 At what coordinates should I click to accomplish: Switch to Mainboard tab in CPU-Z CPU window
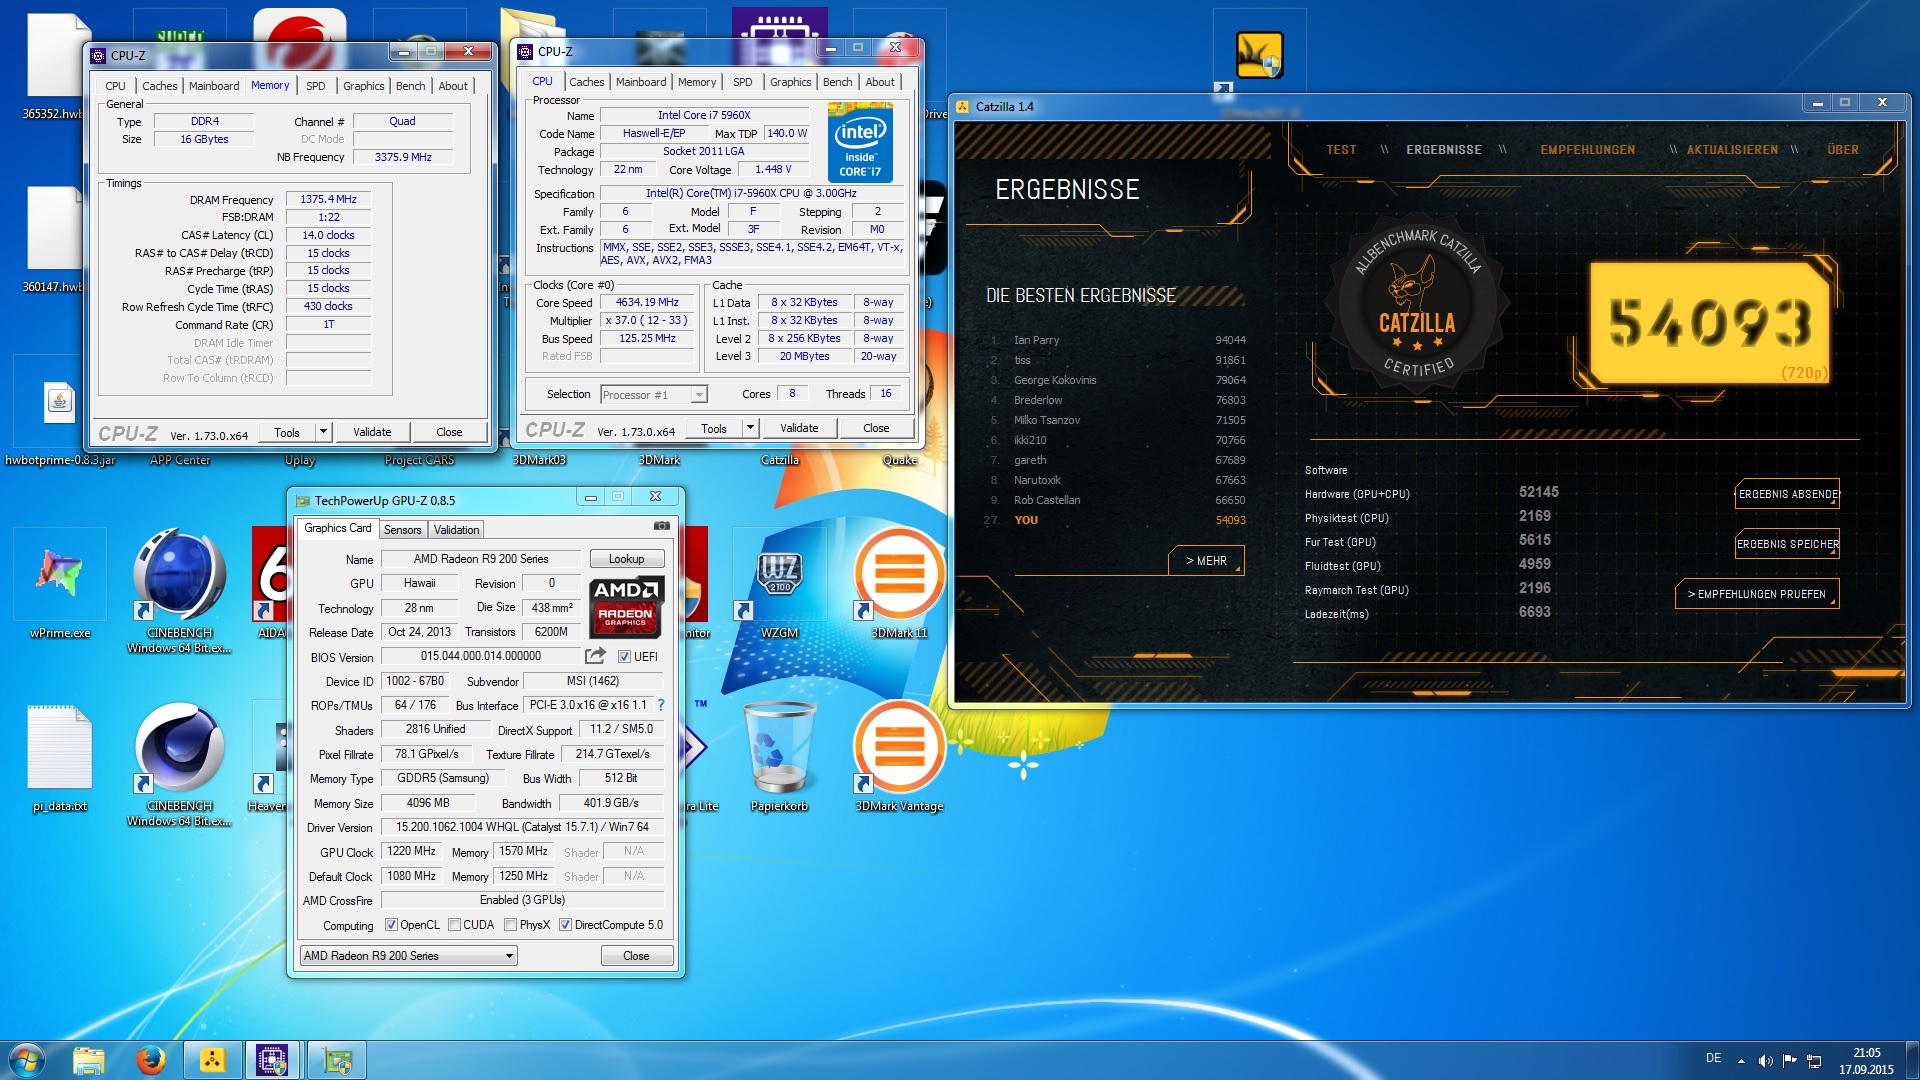click(x=641, y=82)
